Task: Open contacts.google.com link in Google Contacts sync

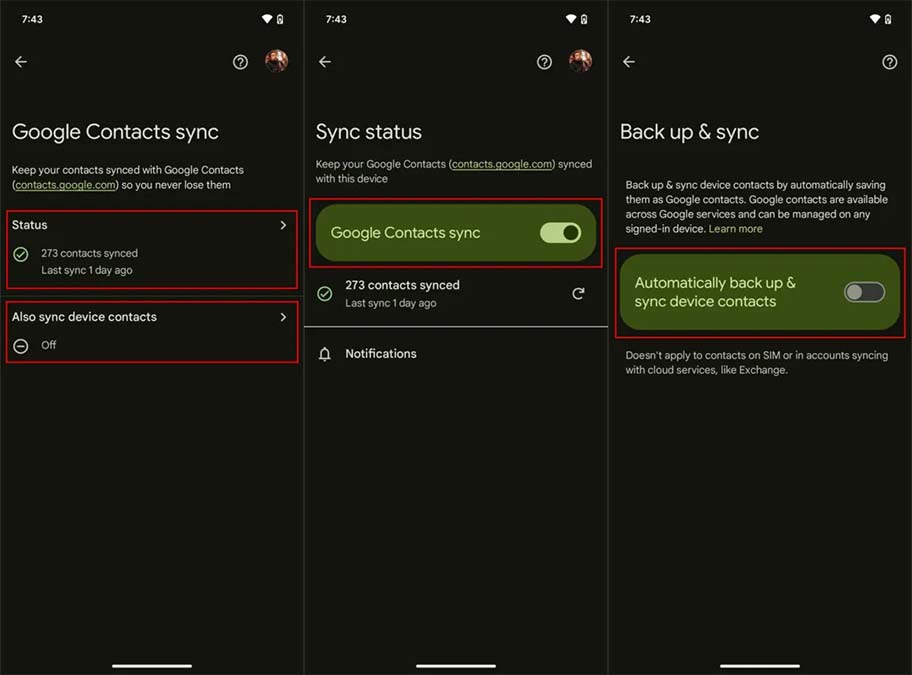Action: click(66, 185)
